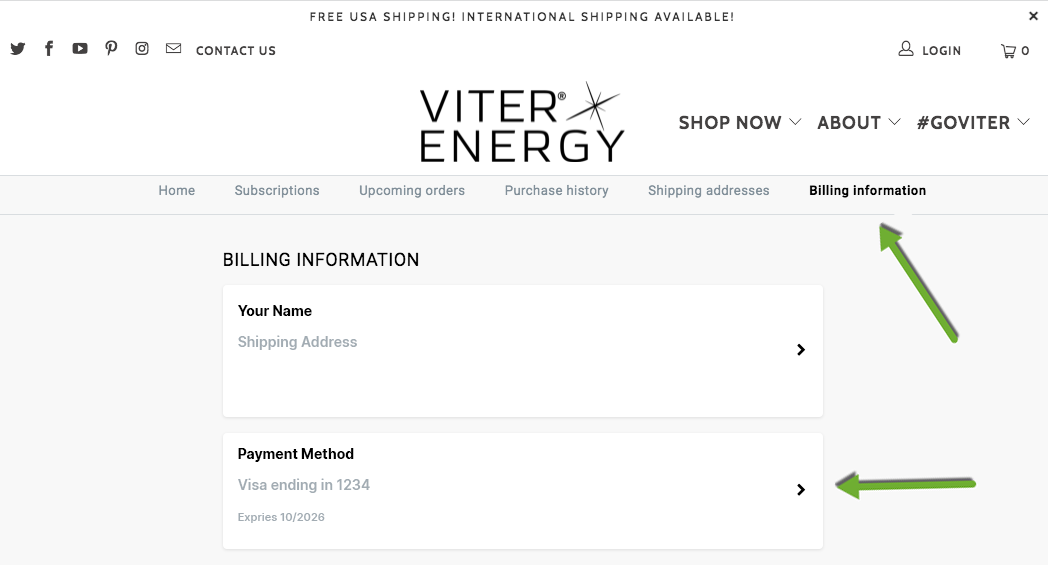This screenshot has width=1048, height=565.
Task: Click the Facebook icon in header
Action: coord(49,49)
